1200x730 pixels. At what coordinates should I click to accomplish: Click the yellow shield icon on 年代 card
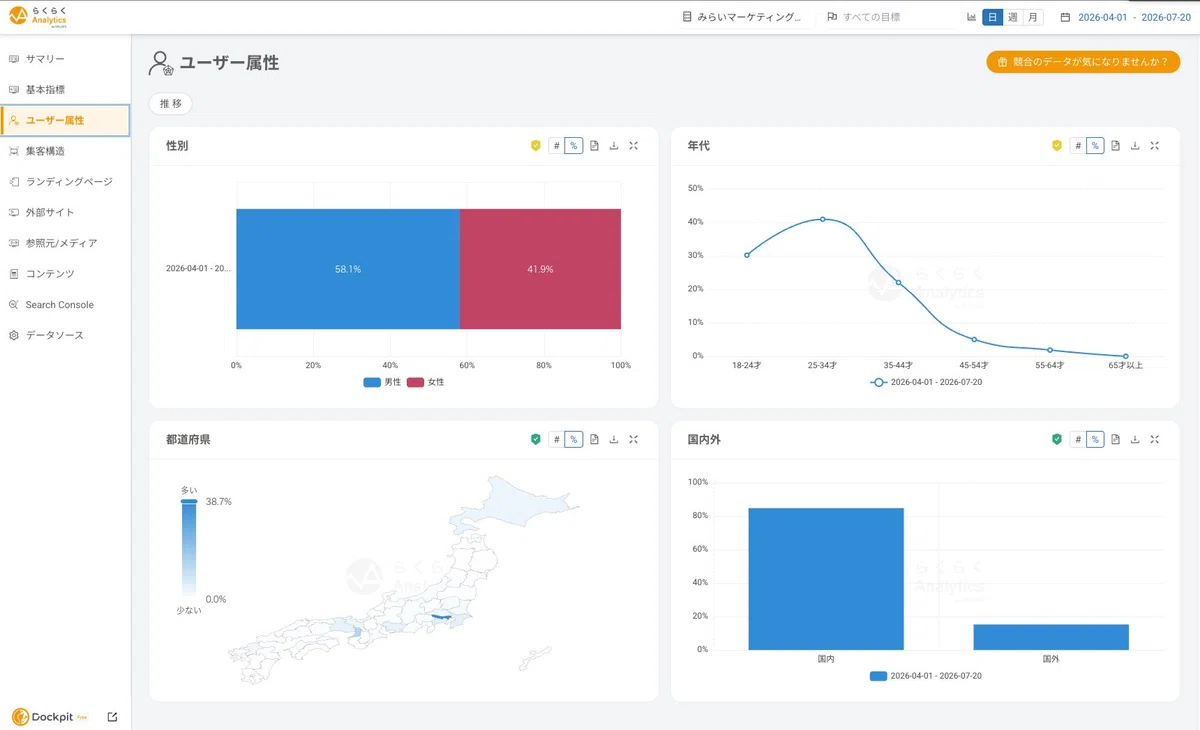1057,146
